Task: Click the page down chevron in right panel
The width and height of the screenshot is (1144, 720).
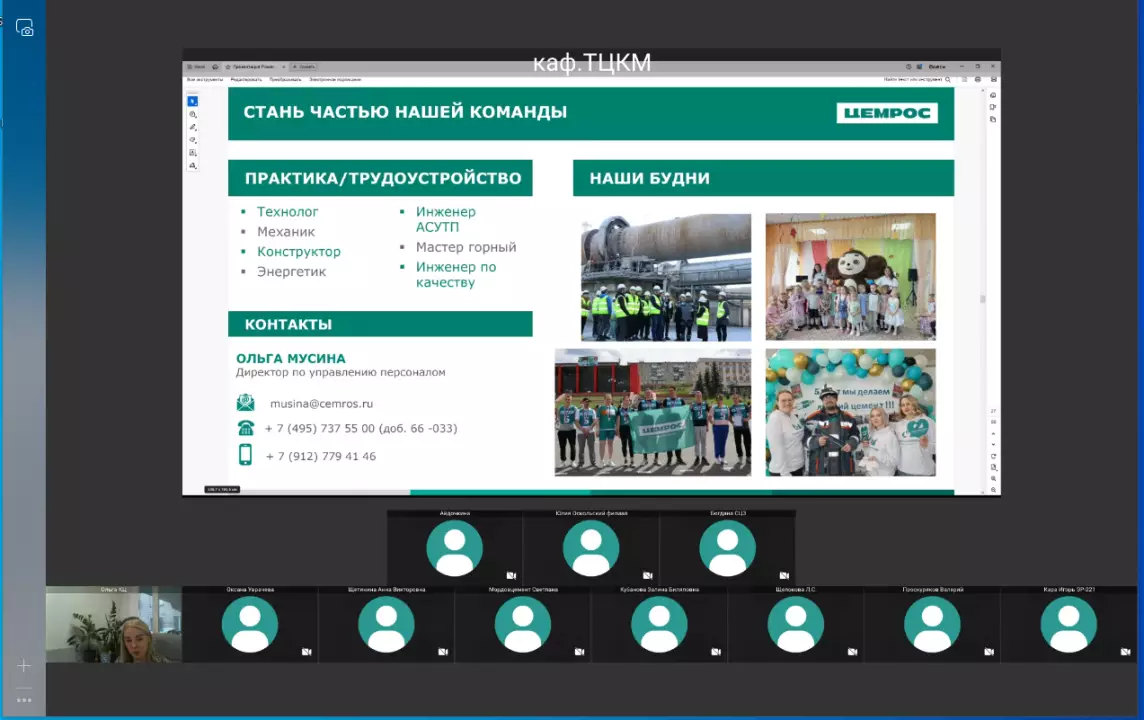Action: coord(993,445)
